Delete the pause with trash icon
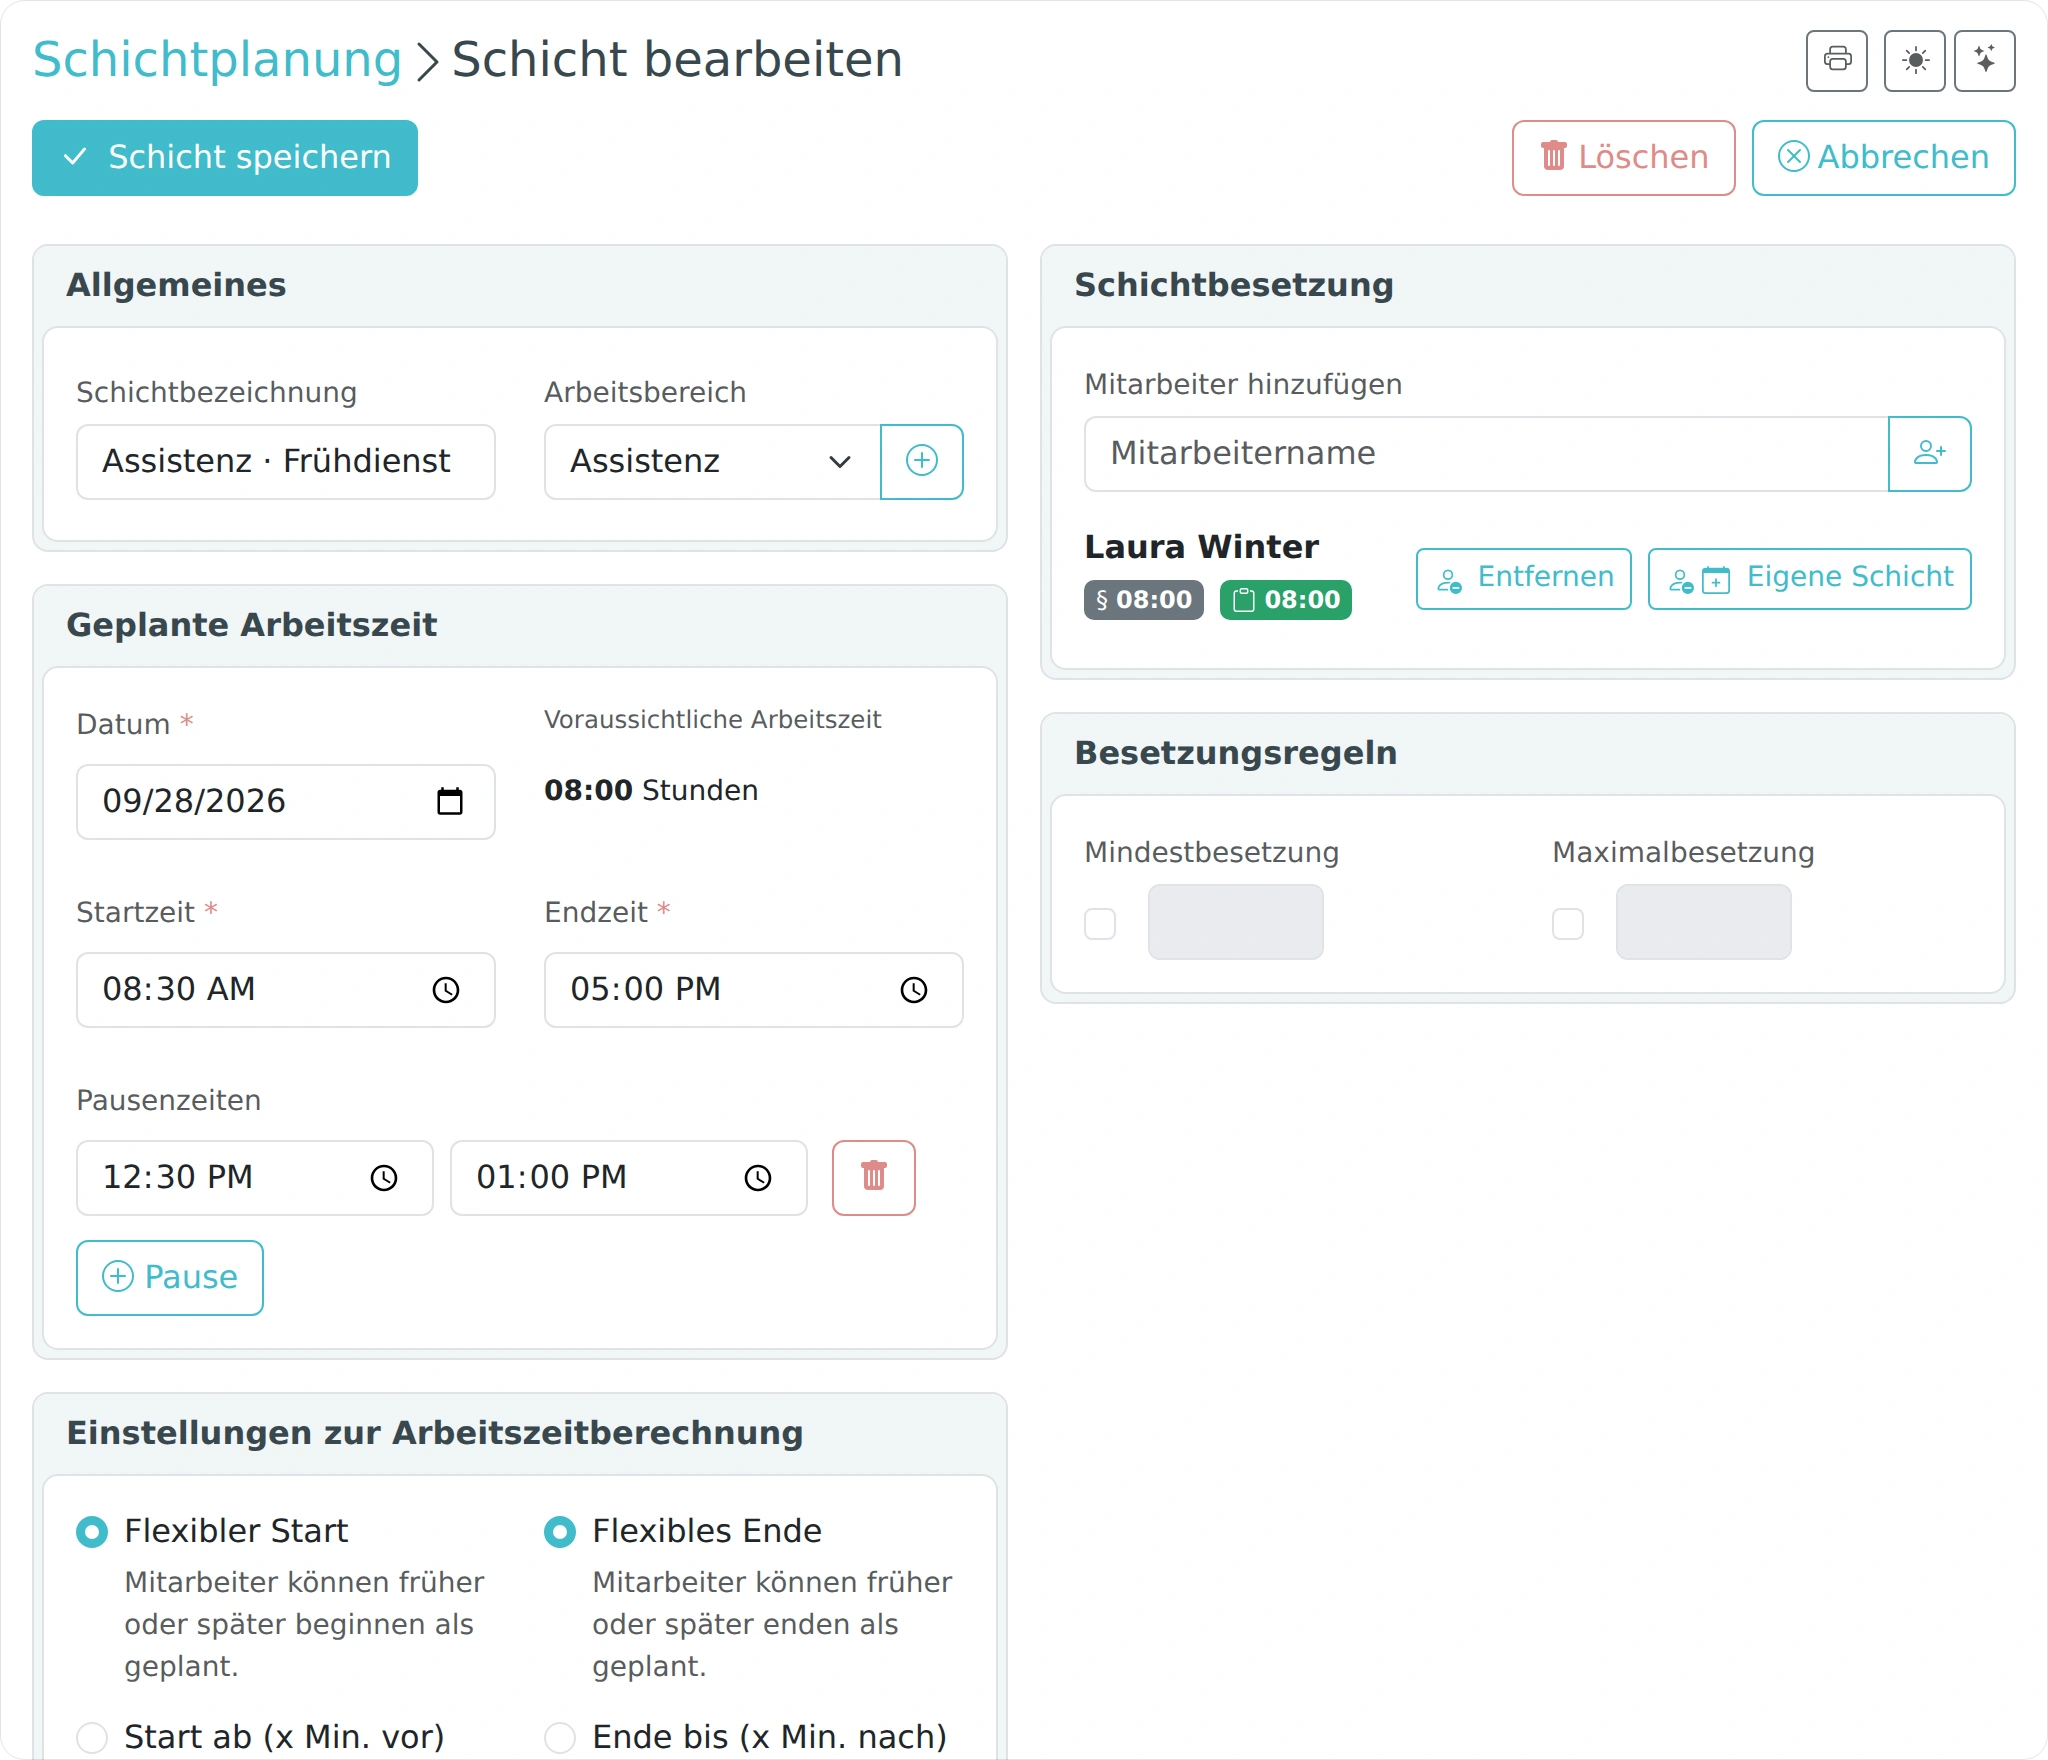 pos(874,1178)
